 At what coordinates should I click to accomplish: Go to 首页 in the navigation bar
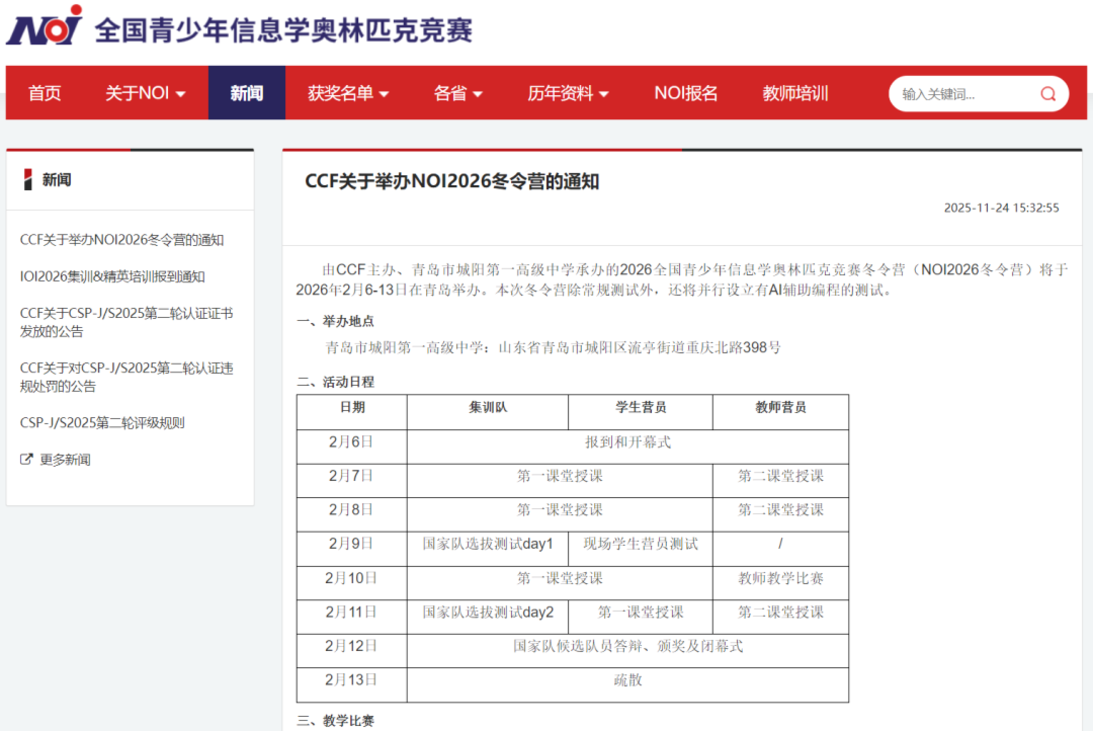[45, 93]
